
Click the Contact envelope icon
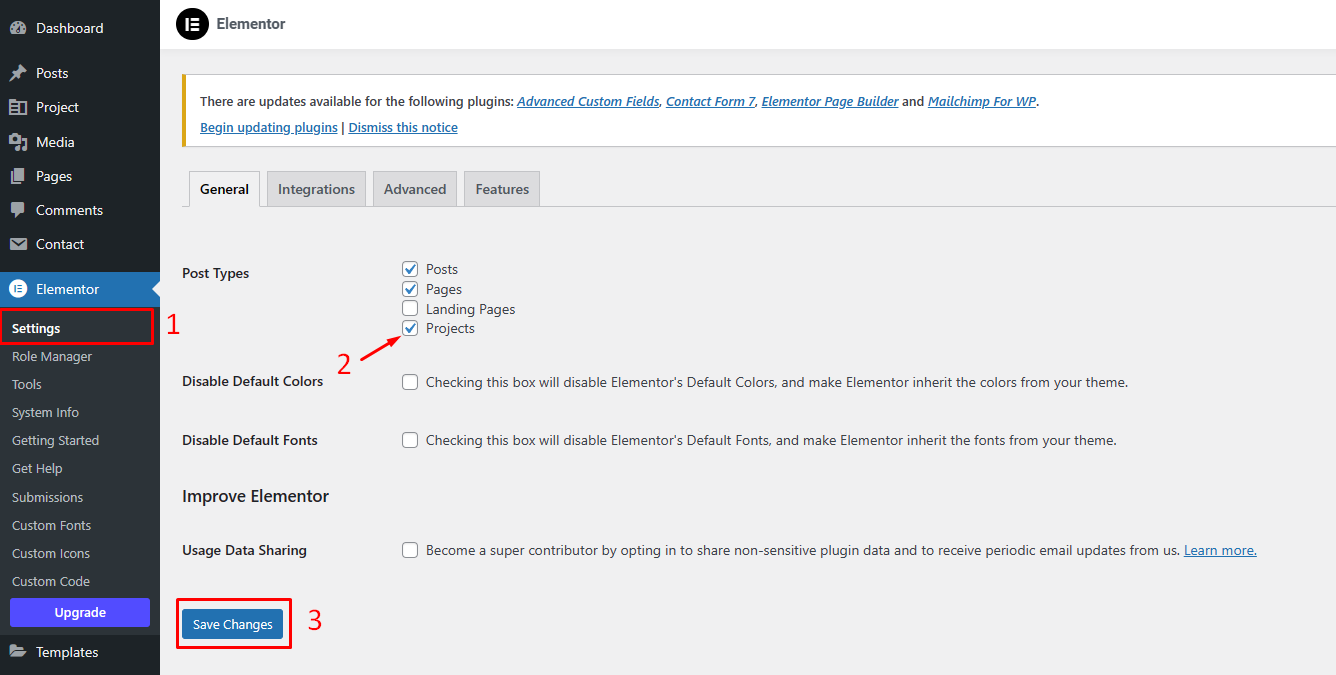click(18, 244)
